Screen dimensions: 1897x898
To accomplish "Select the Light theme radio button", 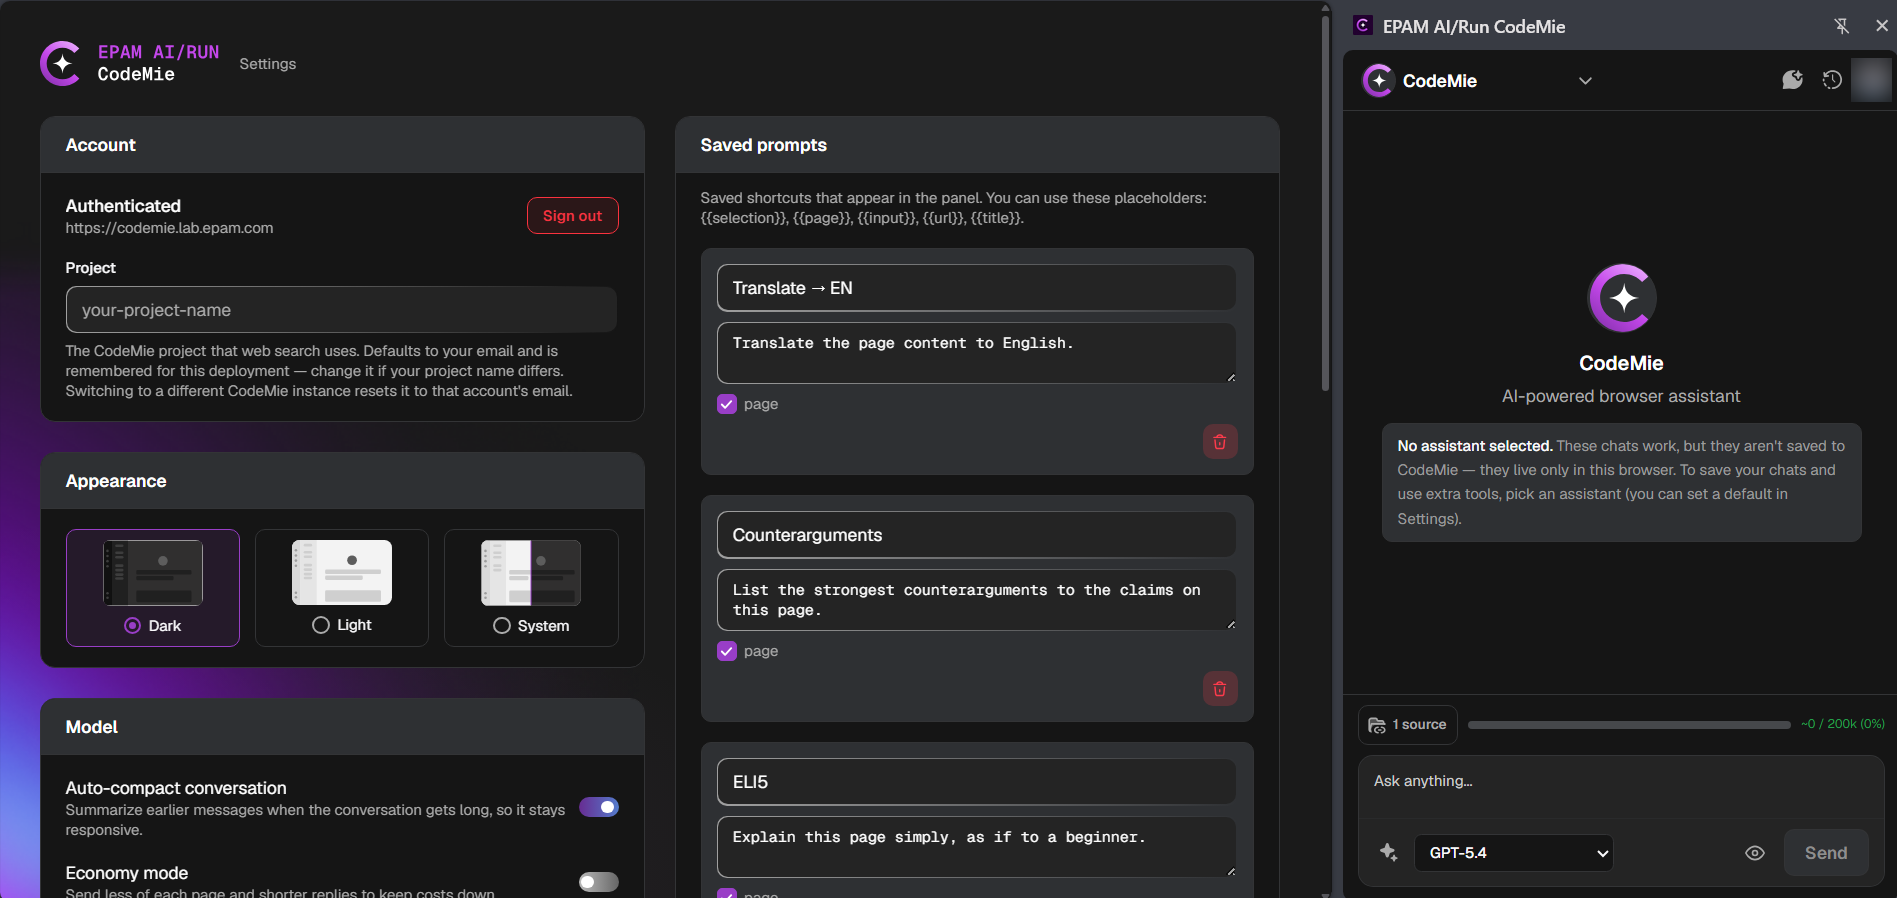I will point(321,625).
